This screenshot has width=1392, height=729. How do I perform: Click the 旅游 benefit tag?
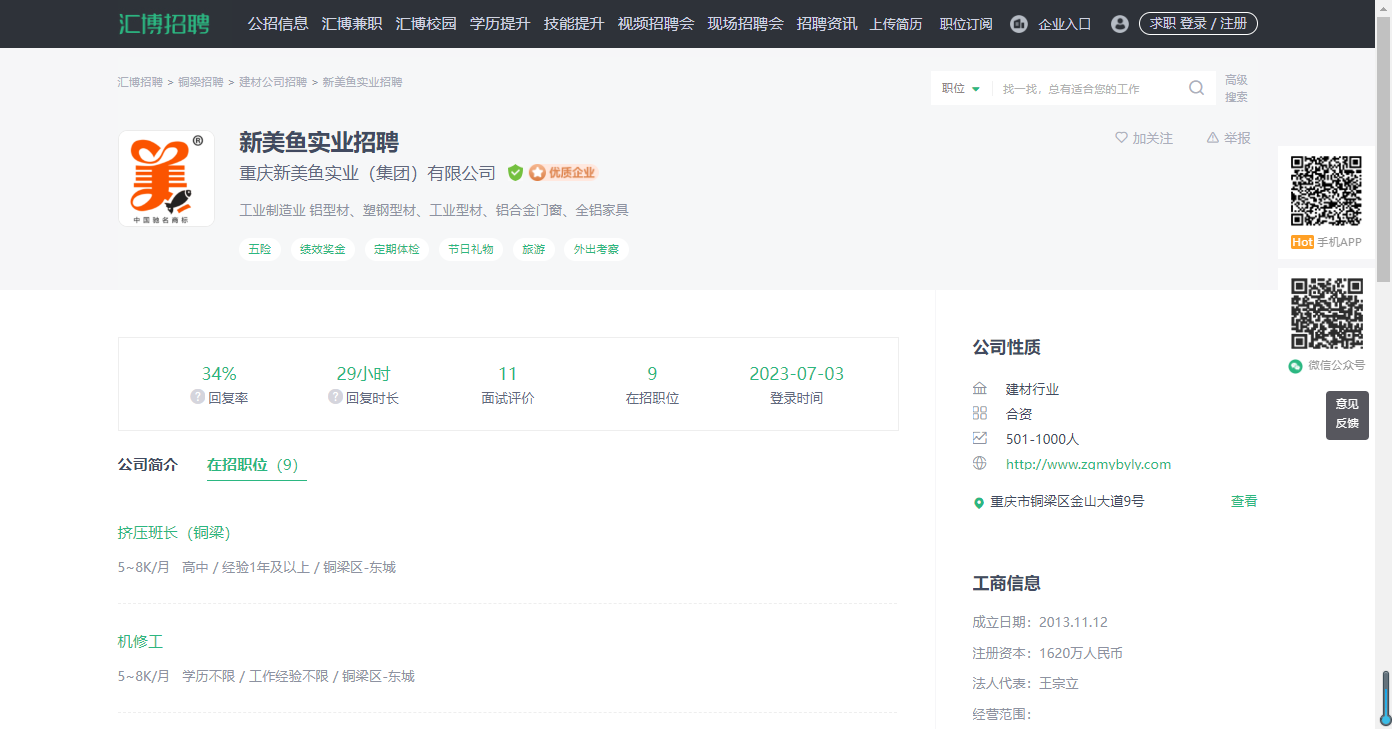(534, 249)
